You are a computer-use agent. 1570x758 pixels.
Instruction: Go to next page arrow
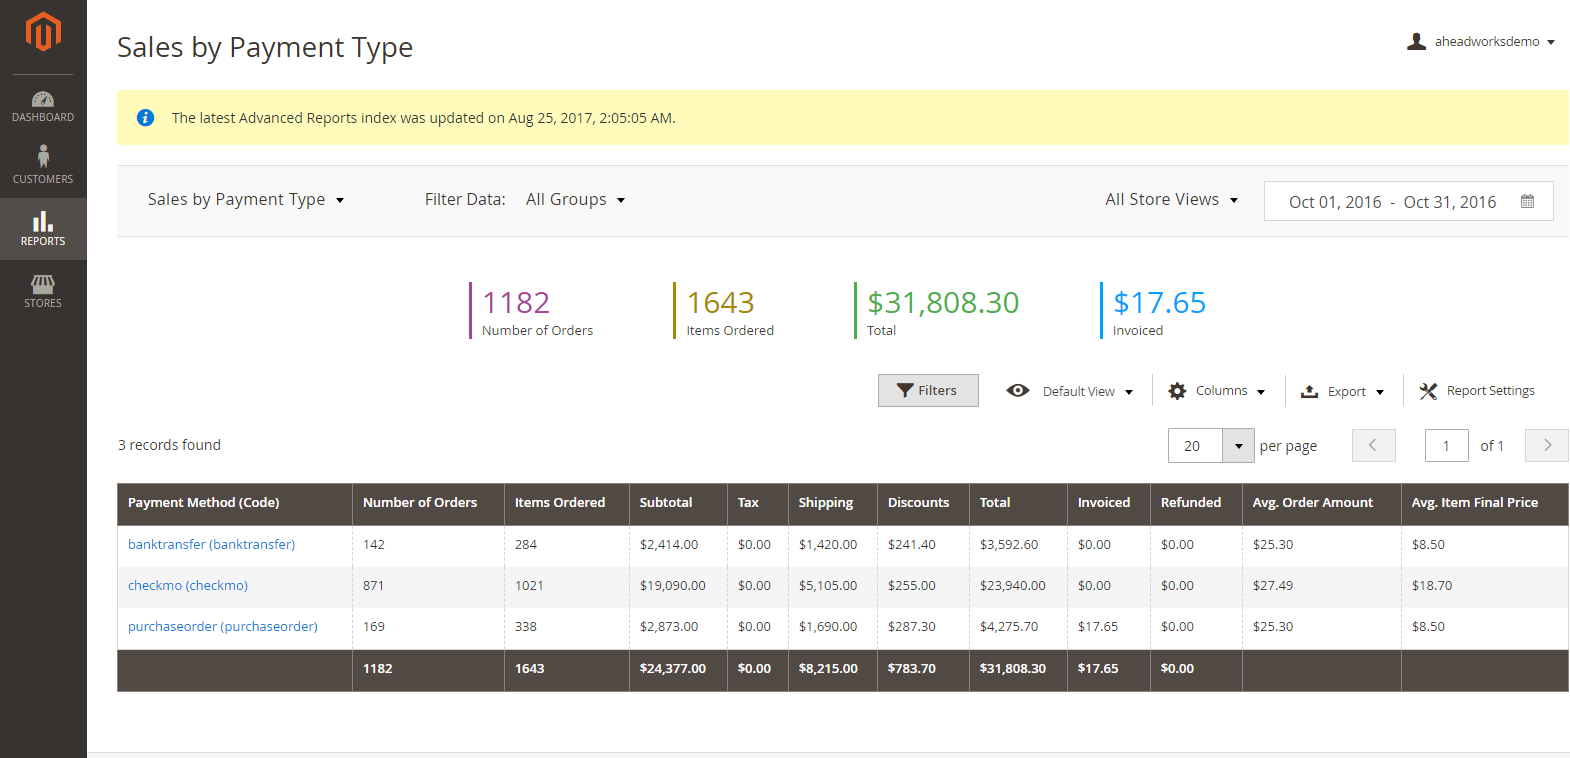pyautogui.click(x=1546, y=446)
